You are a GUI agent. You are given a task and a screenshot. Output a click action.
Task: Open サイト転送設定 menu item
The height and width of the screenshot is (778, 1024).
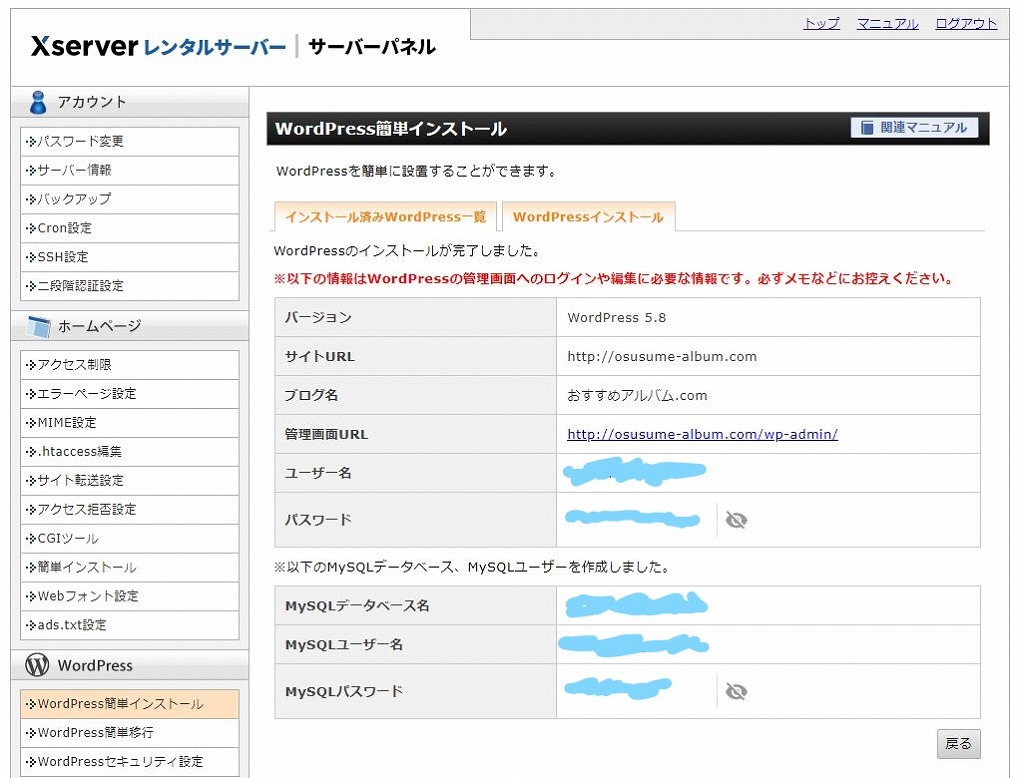point(129,480)
